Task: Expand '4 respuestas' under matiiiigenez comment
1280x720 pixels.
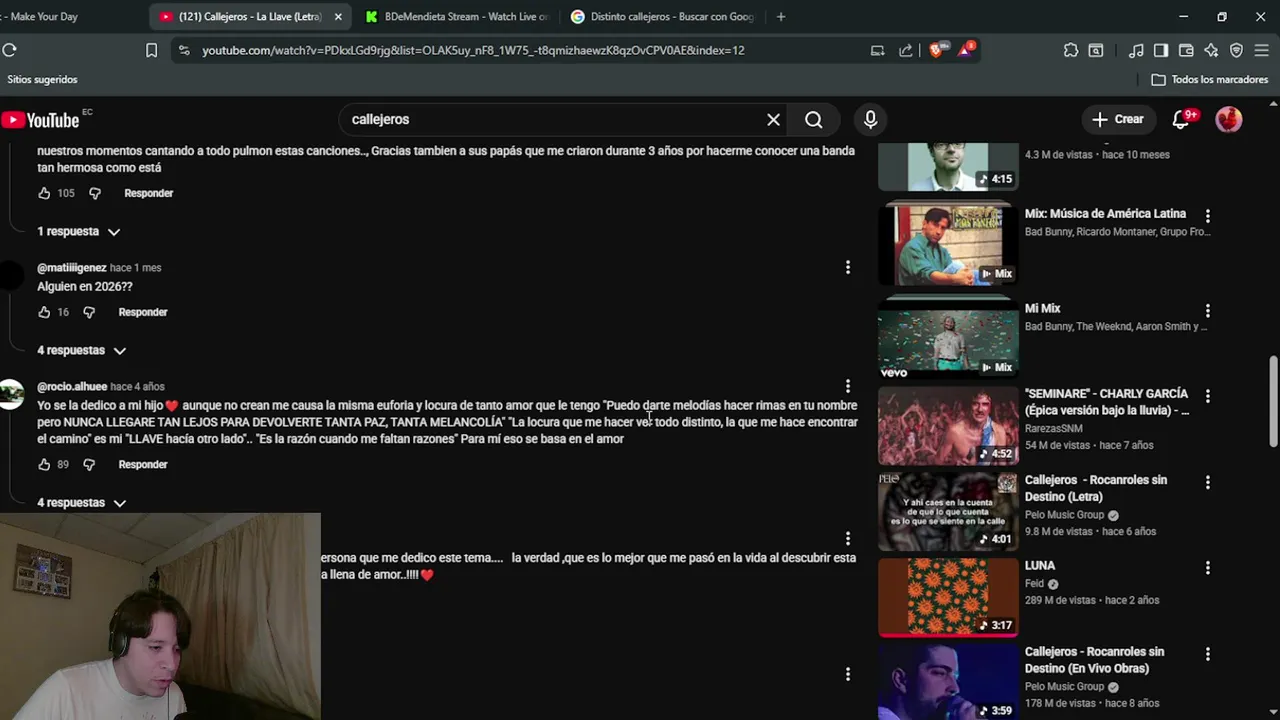Action: (81, 350)
